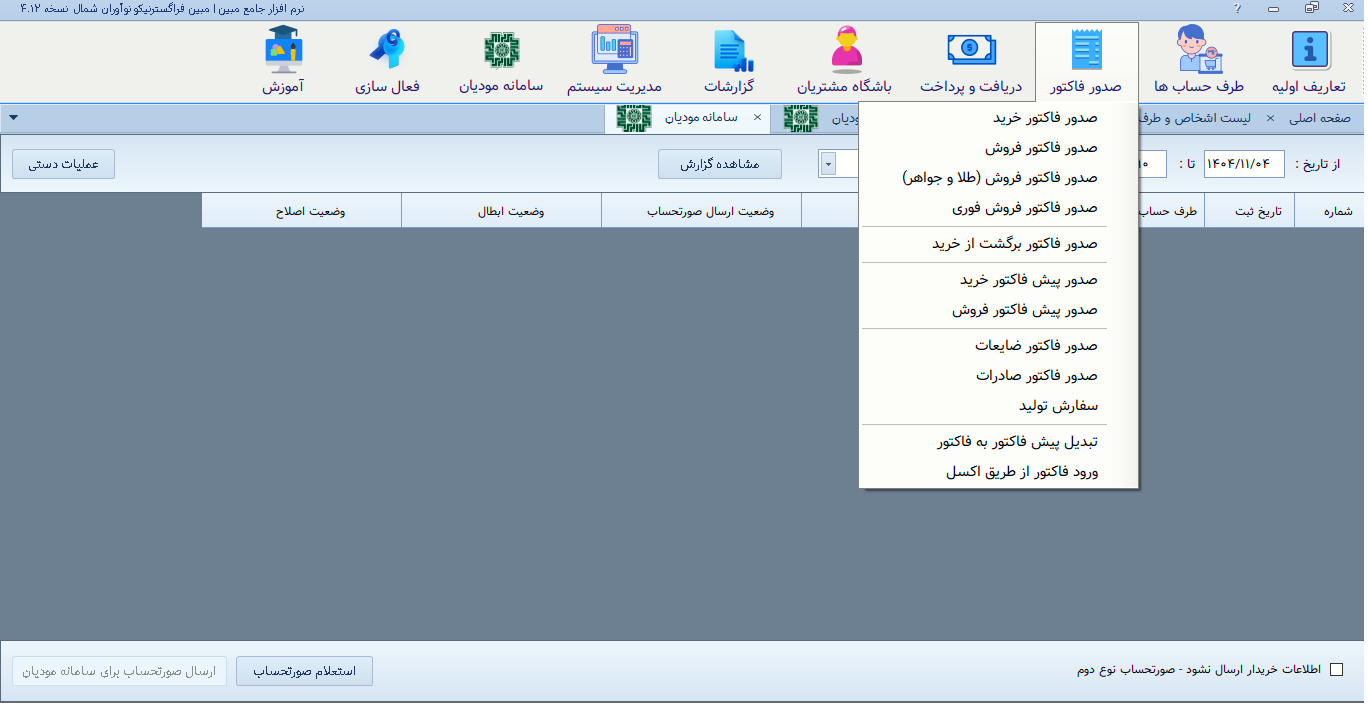Select صدور پیش فاکتور خرید menu item

click(x=1028, y=280)
